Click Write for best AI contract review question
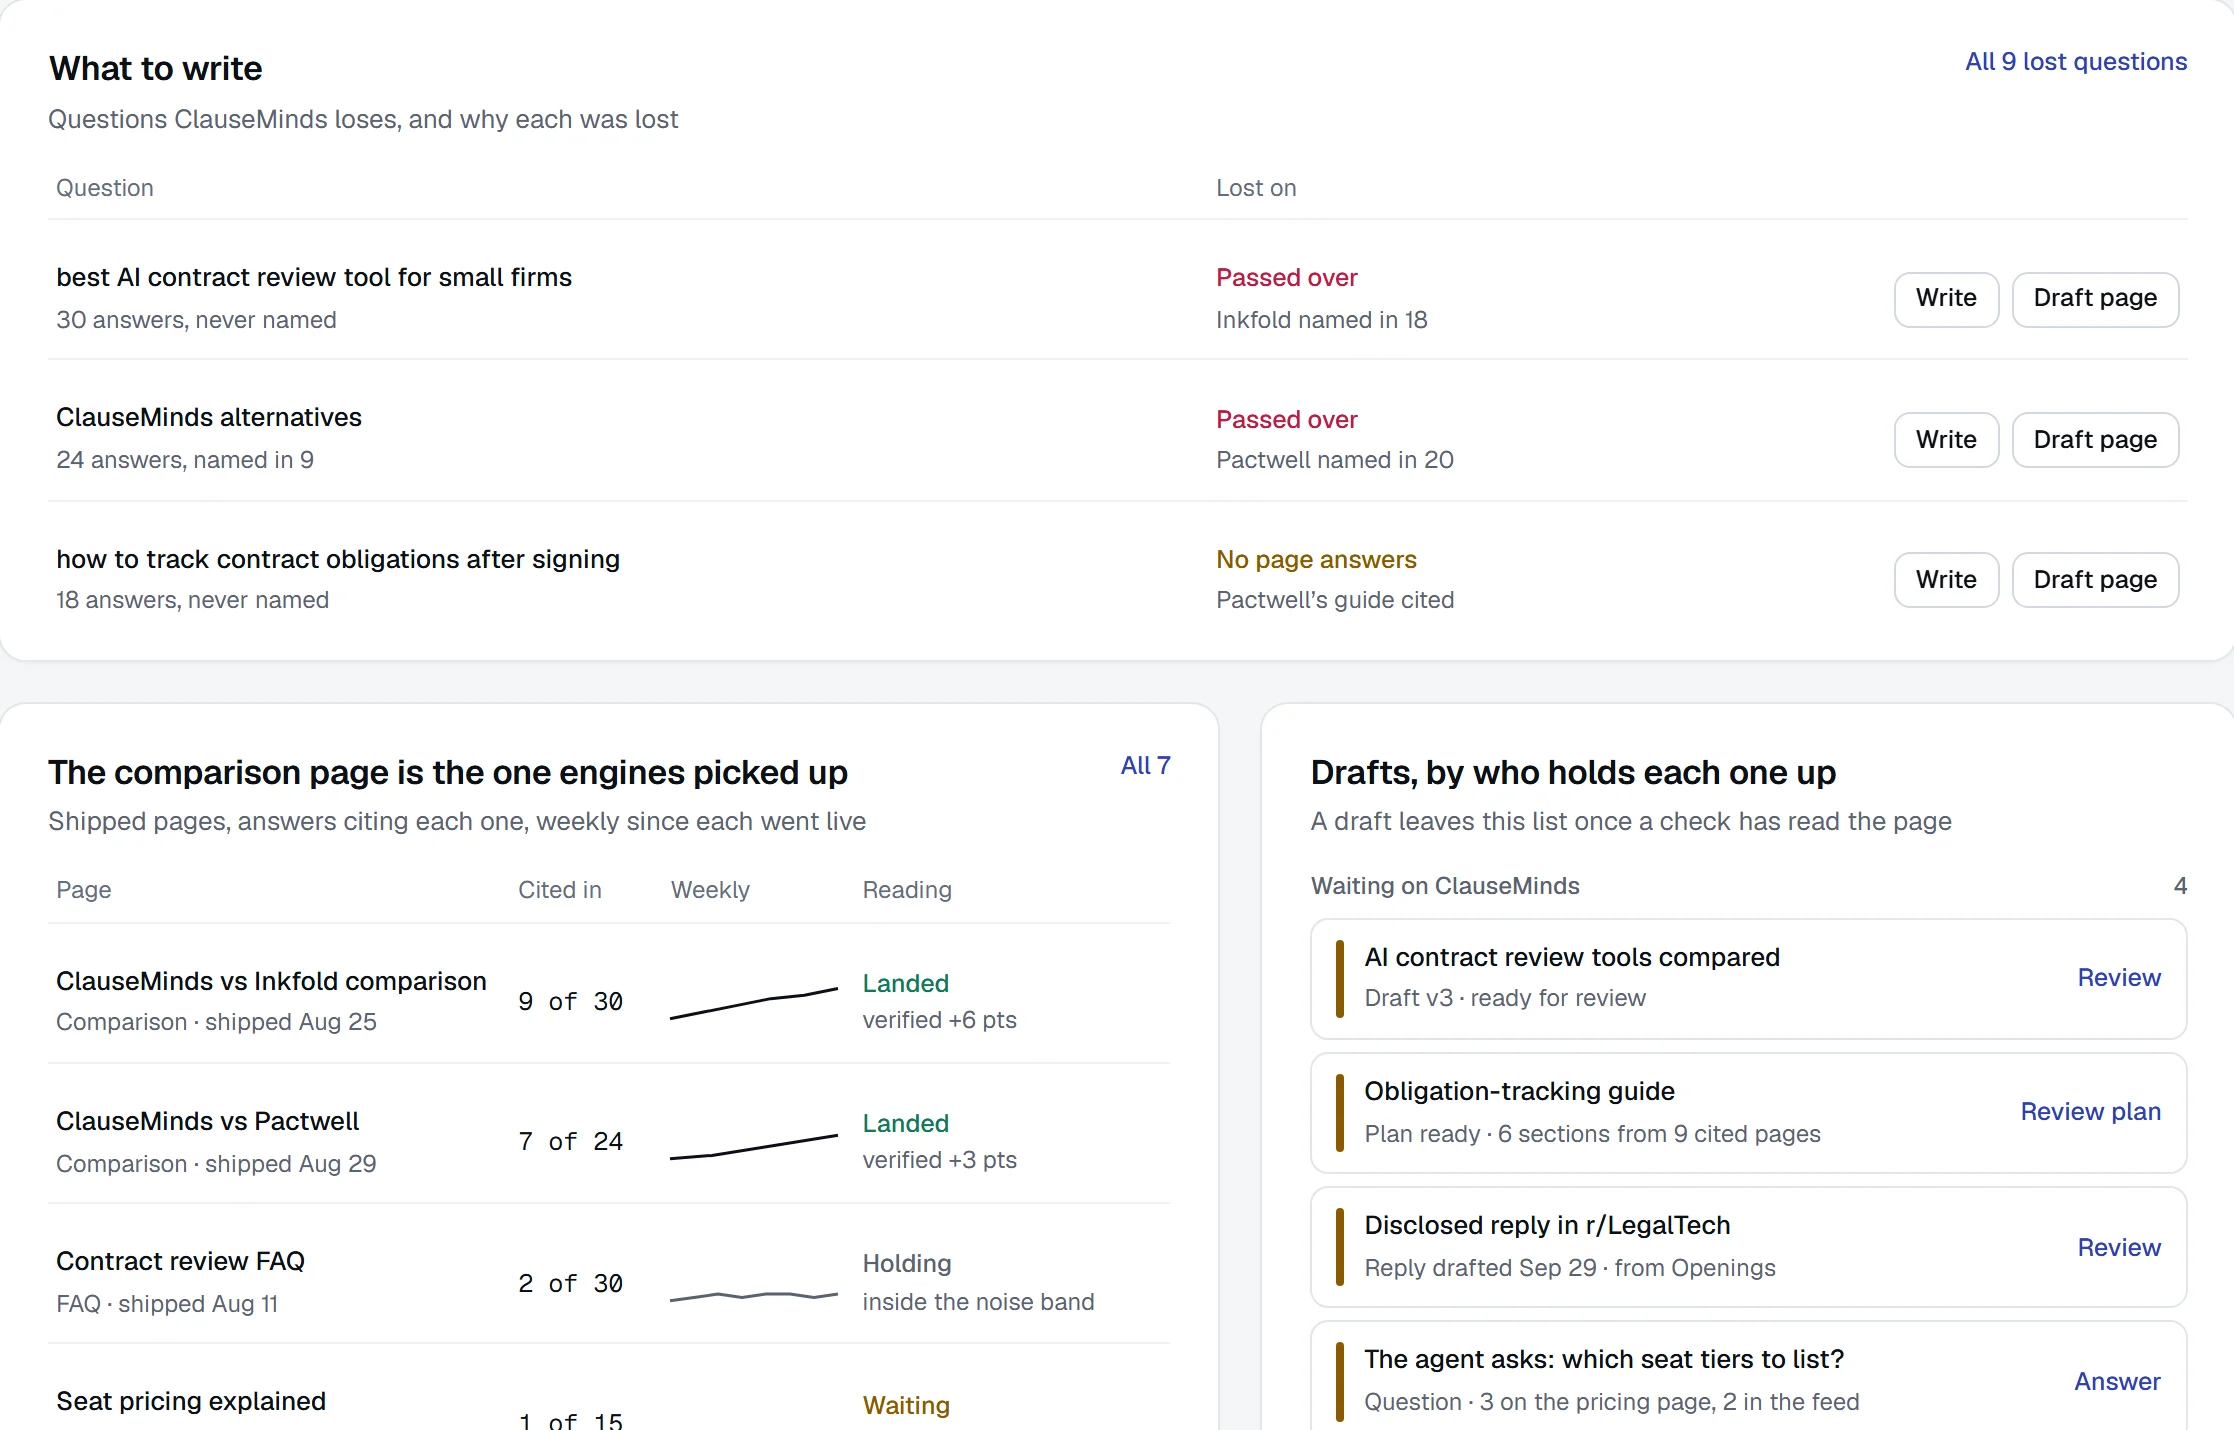Screen dimensions: 2234x1430 click(x=1946, y=299)
